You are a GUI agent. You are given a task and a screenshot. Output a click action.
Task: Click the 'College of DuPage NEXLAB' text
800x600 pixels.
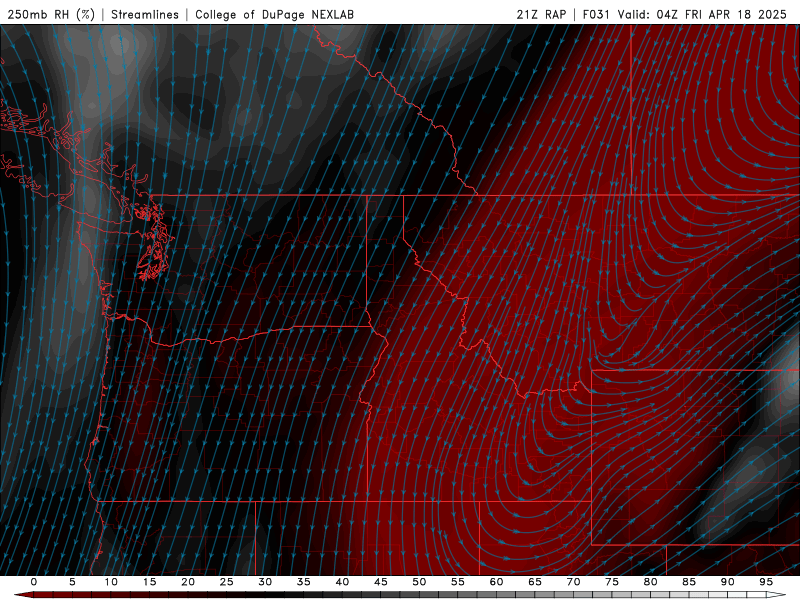(x=274, y=14)
